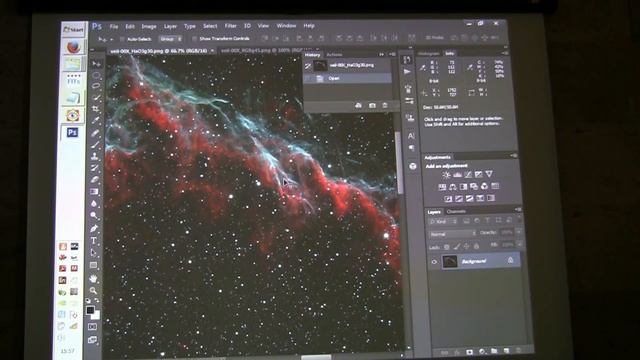Open the Adjustments panel flyout menu
This screenshot has height=360, width=640.
[513, 156]
